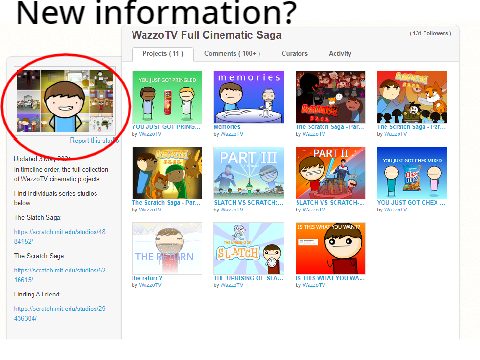Open the PART II Slatch thumbnail

coord(331,173)
